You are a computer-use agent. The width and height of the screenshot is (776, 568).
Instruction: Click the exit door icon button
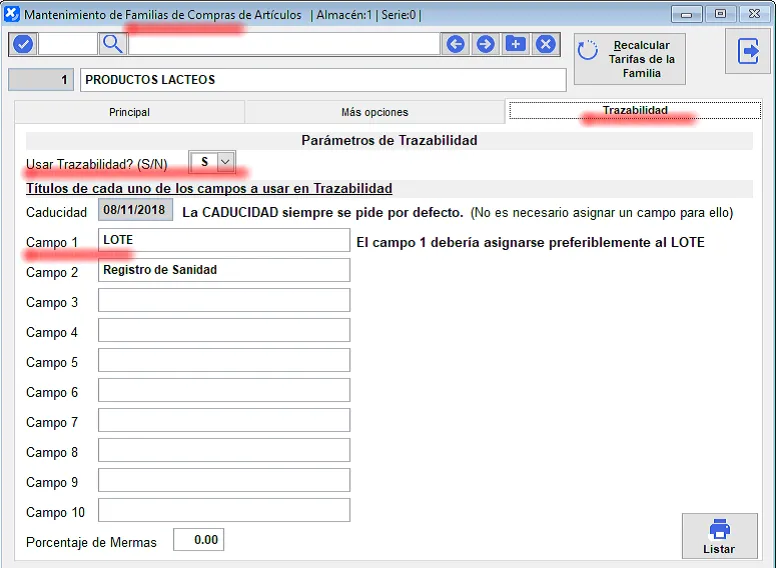[x=748, y=52]
